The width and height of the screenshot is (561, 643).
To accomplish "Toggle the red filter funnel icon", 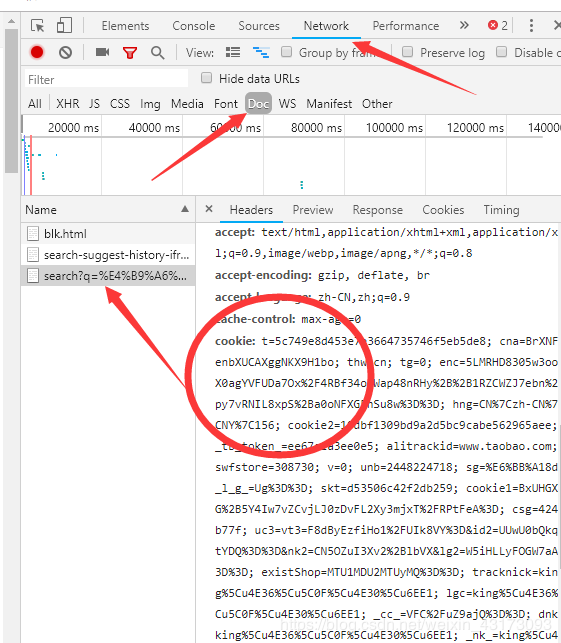I will [x=130, y=52].
